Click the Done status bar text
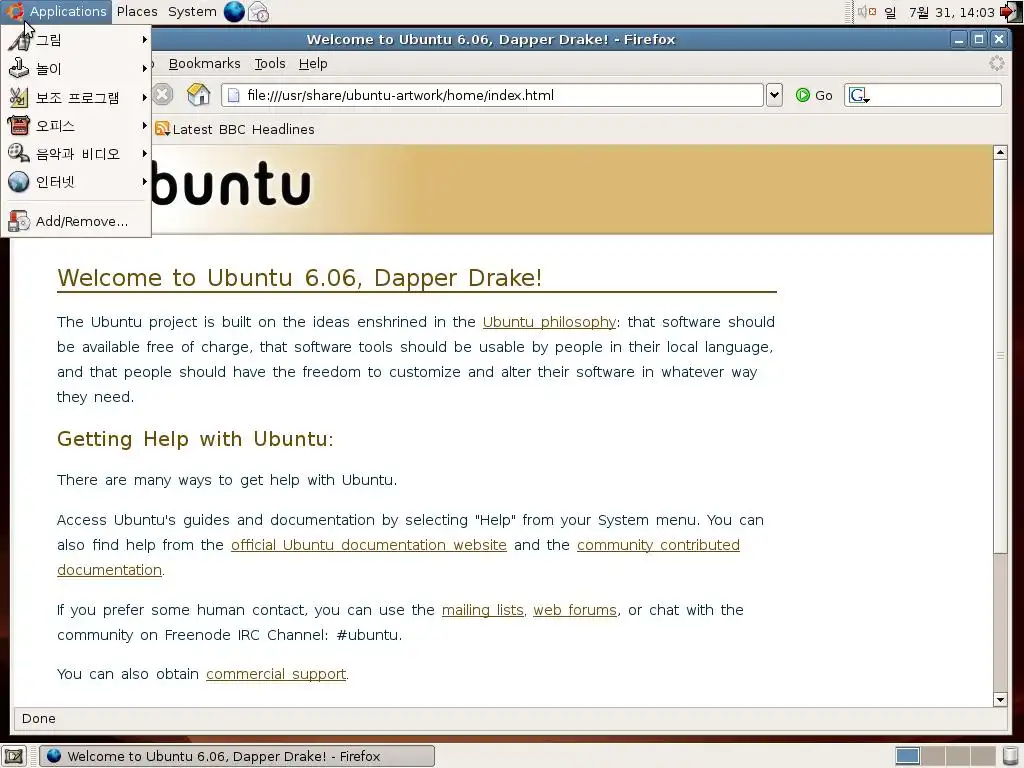The image size is (1024, 768). click(39, 718)
